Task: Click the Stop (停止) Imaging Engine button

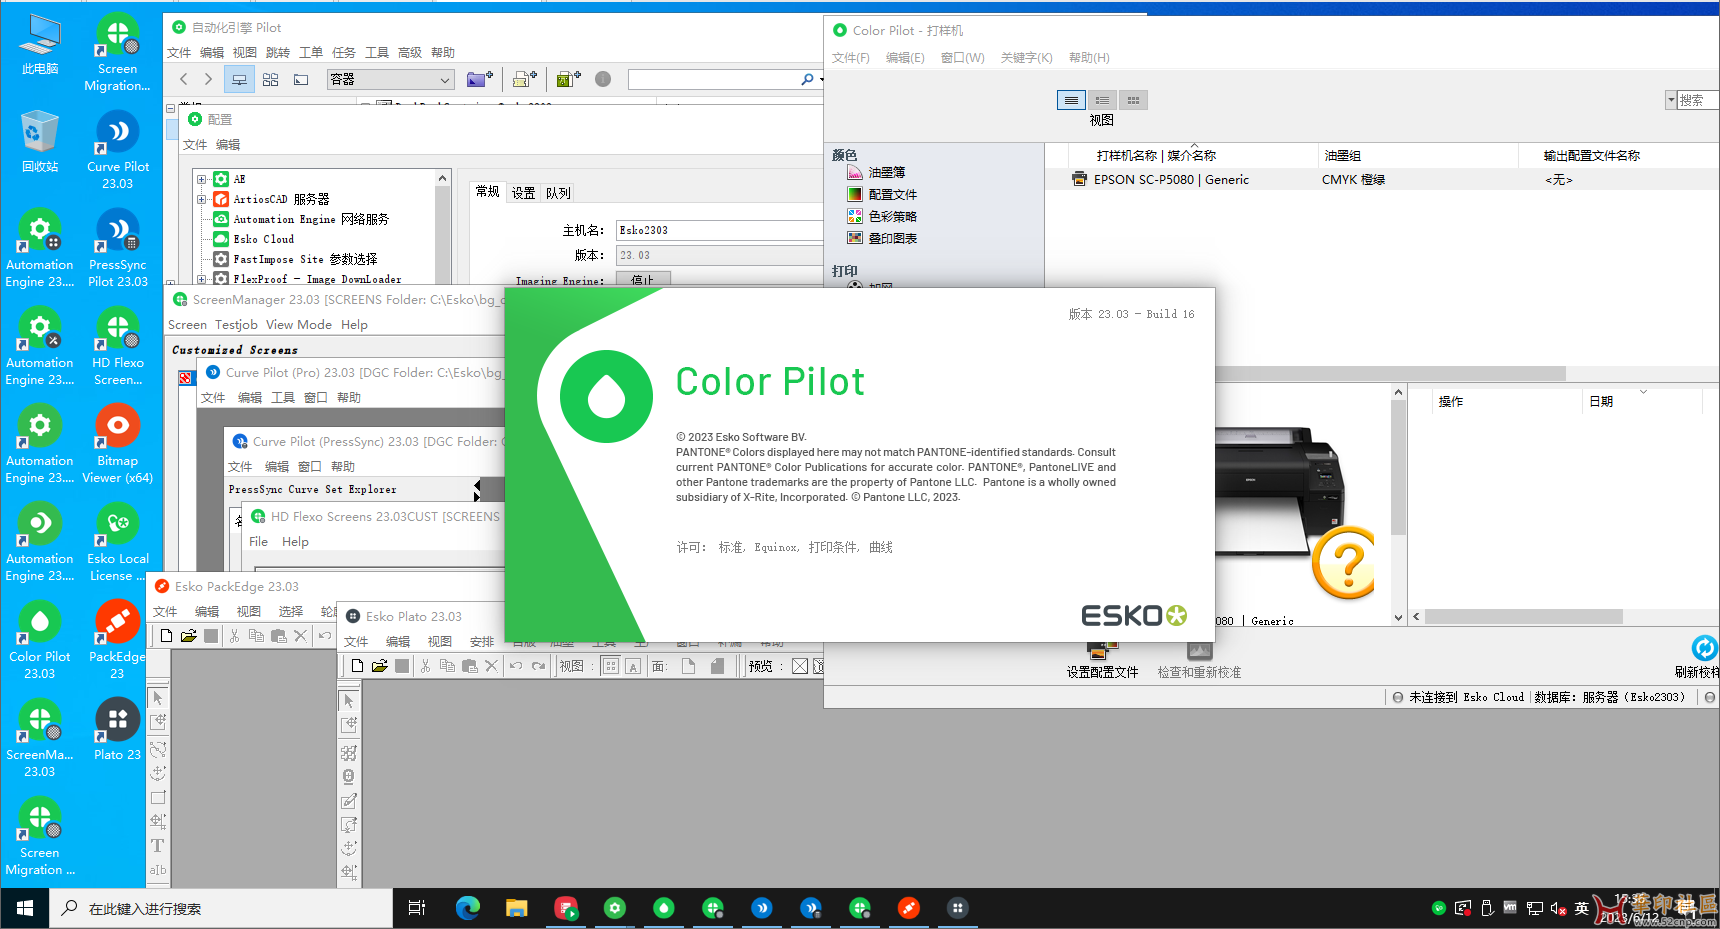Action: tap(643, 280)
